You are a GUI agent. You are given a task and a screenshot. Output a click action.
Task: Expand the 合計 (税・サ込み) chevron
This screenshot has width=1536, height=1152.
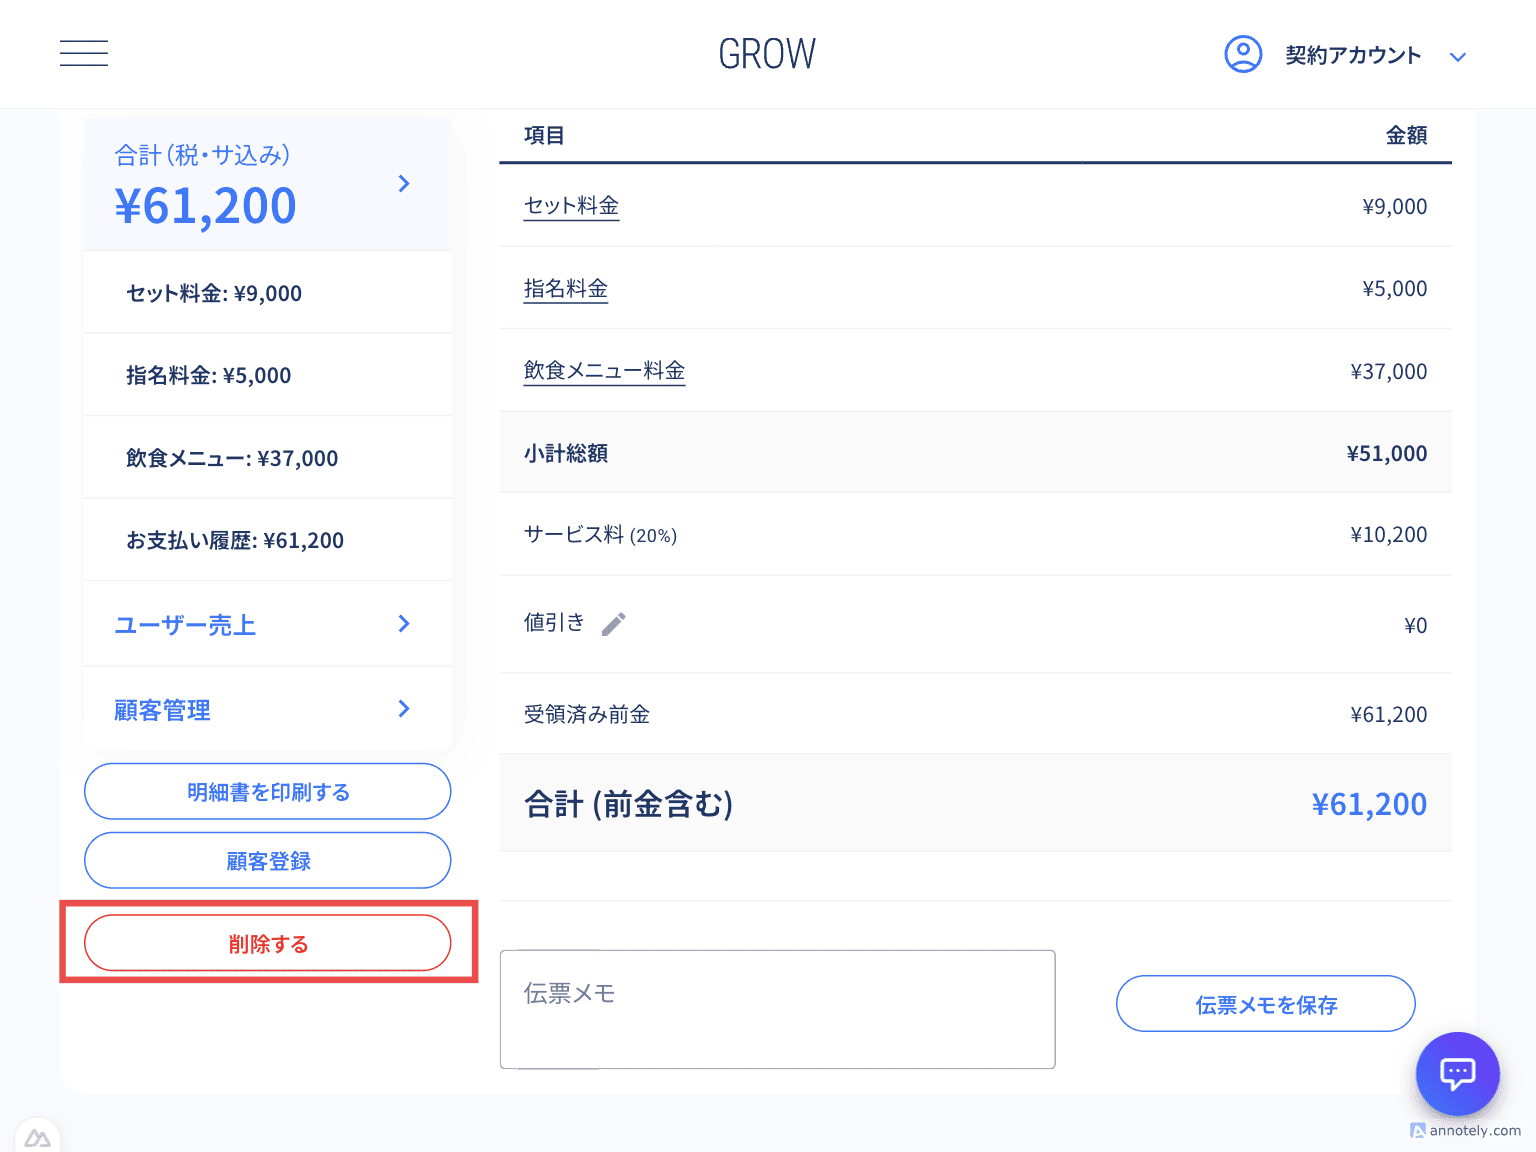click(x=404, y=183)
